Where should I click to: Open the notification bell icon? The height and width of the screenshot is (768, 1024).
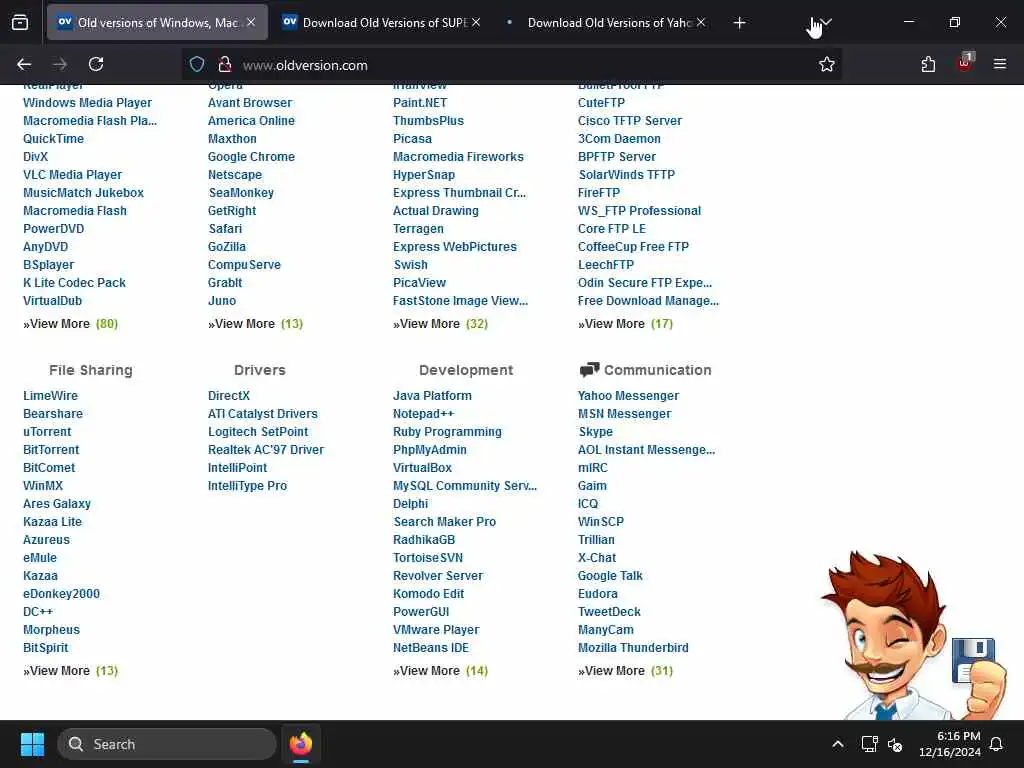(996, 744)
